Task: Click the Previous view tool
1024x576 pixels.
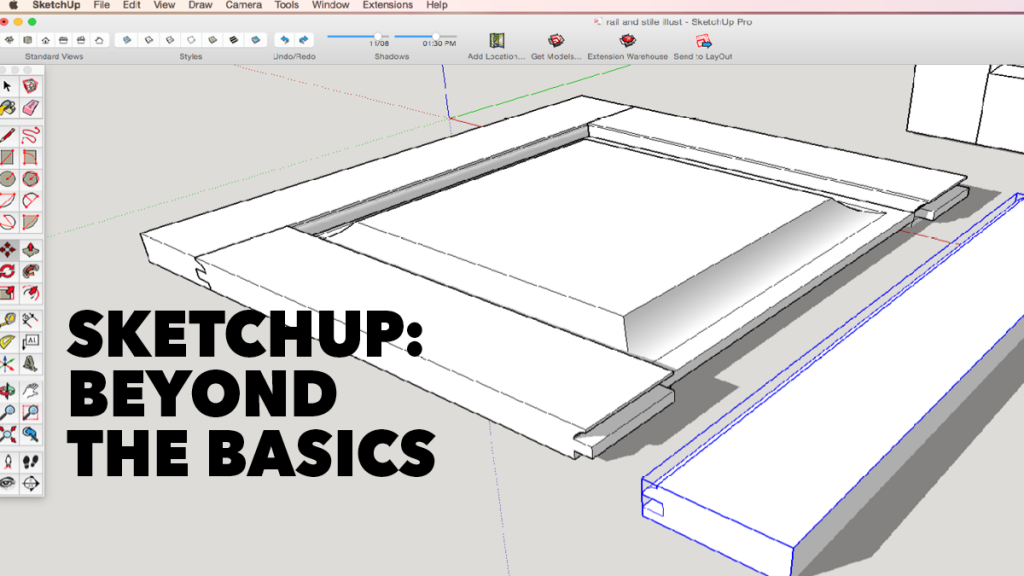Action: [x=30, y=434]
